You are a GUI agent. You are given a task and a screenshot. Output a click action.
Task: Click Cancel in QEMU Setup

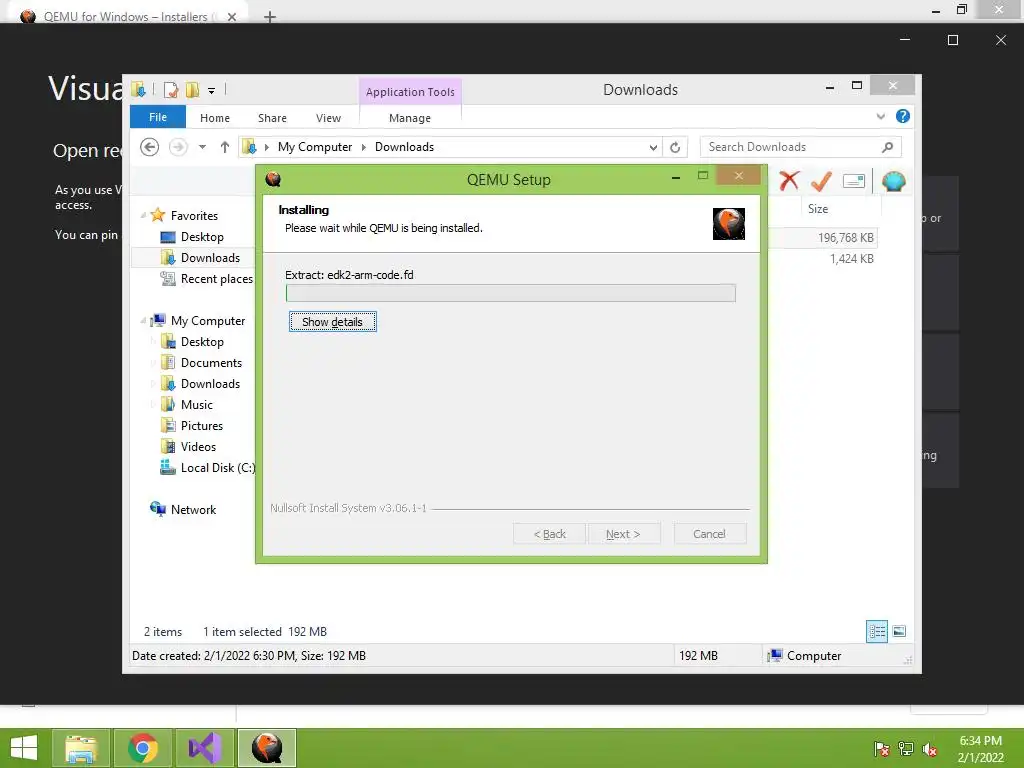(709, 534)
